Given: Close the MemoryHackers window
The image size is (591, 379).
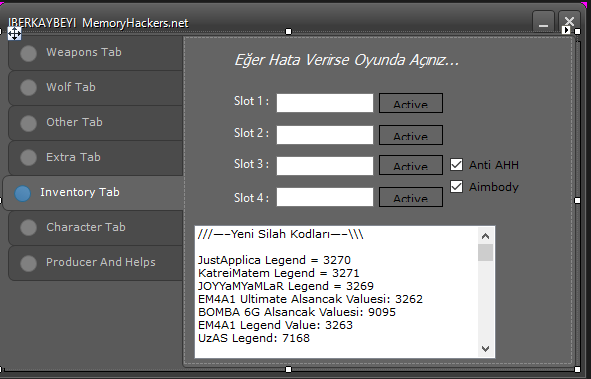Looking at the screenshot, I should click(569, 22).
